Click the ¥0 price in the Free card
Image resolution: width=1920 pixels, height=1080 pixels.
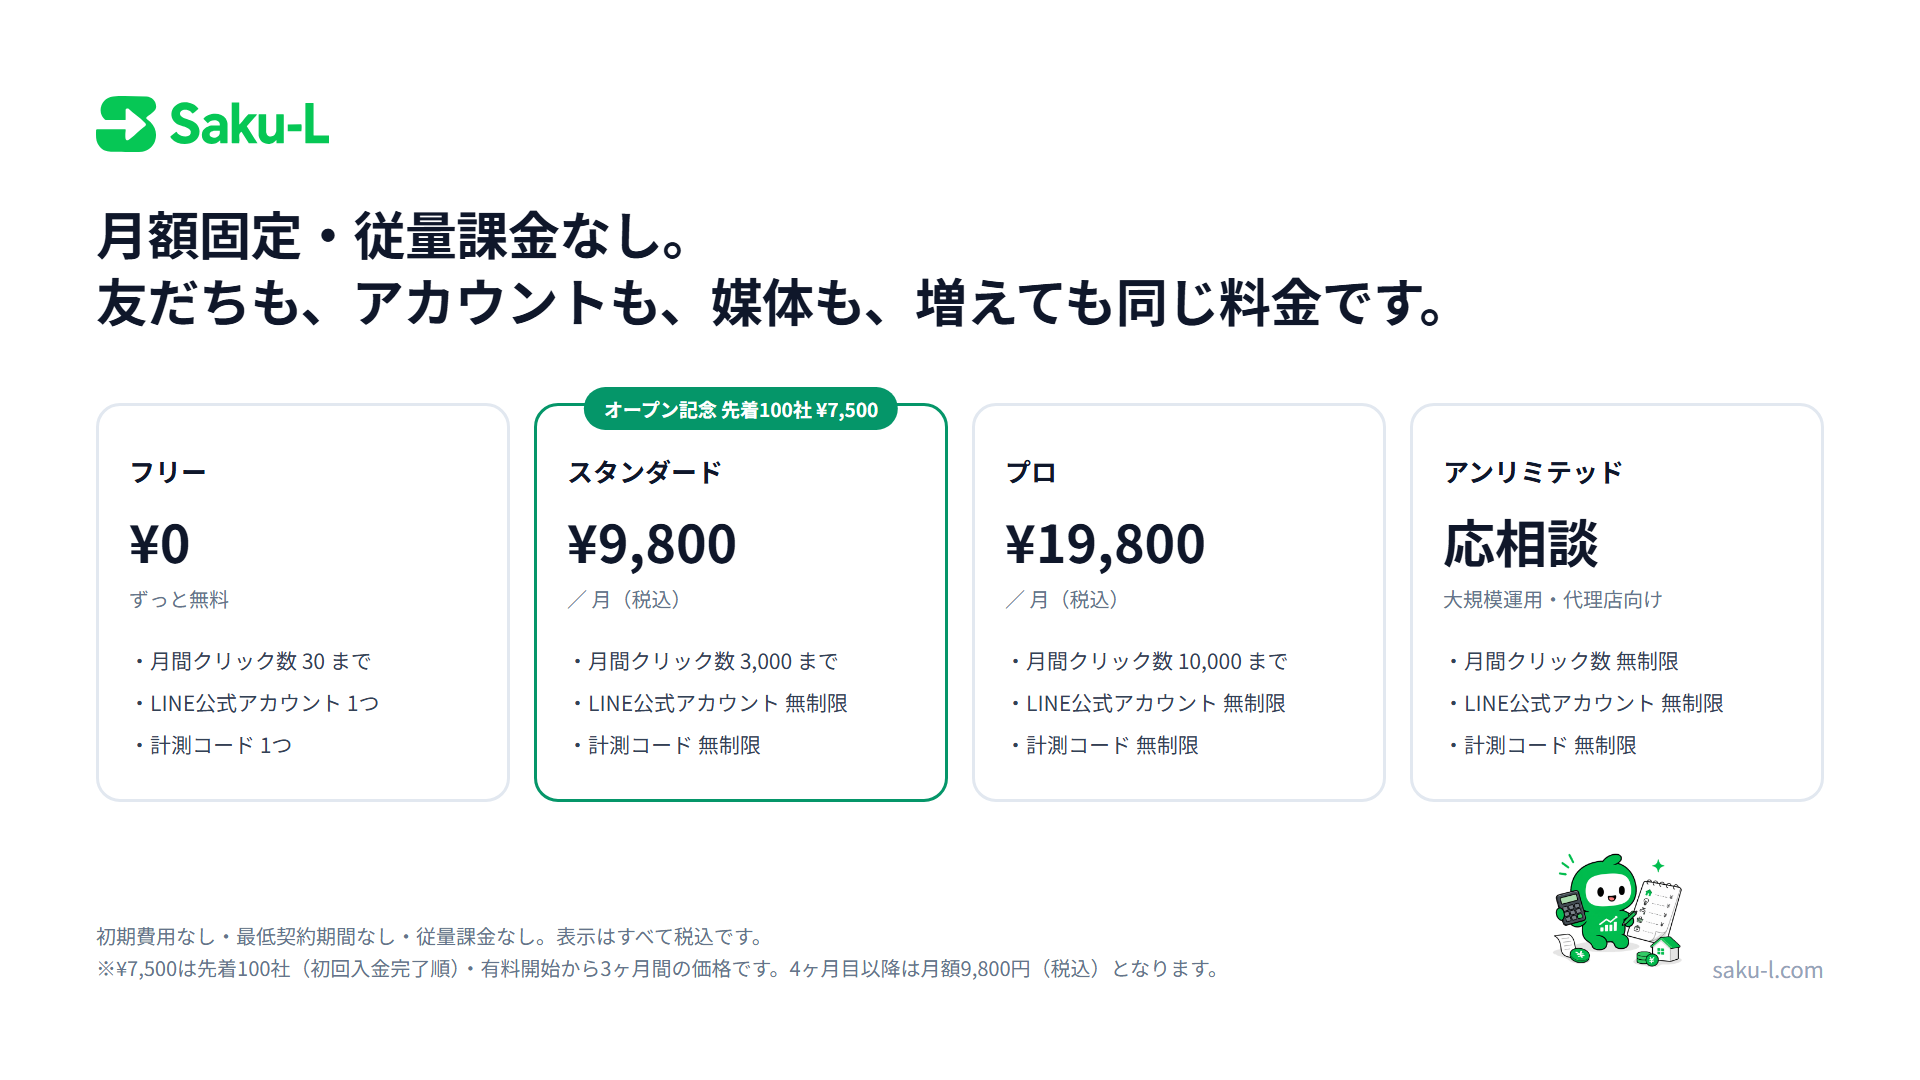pos(160,545)
